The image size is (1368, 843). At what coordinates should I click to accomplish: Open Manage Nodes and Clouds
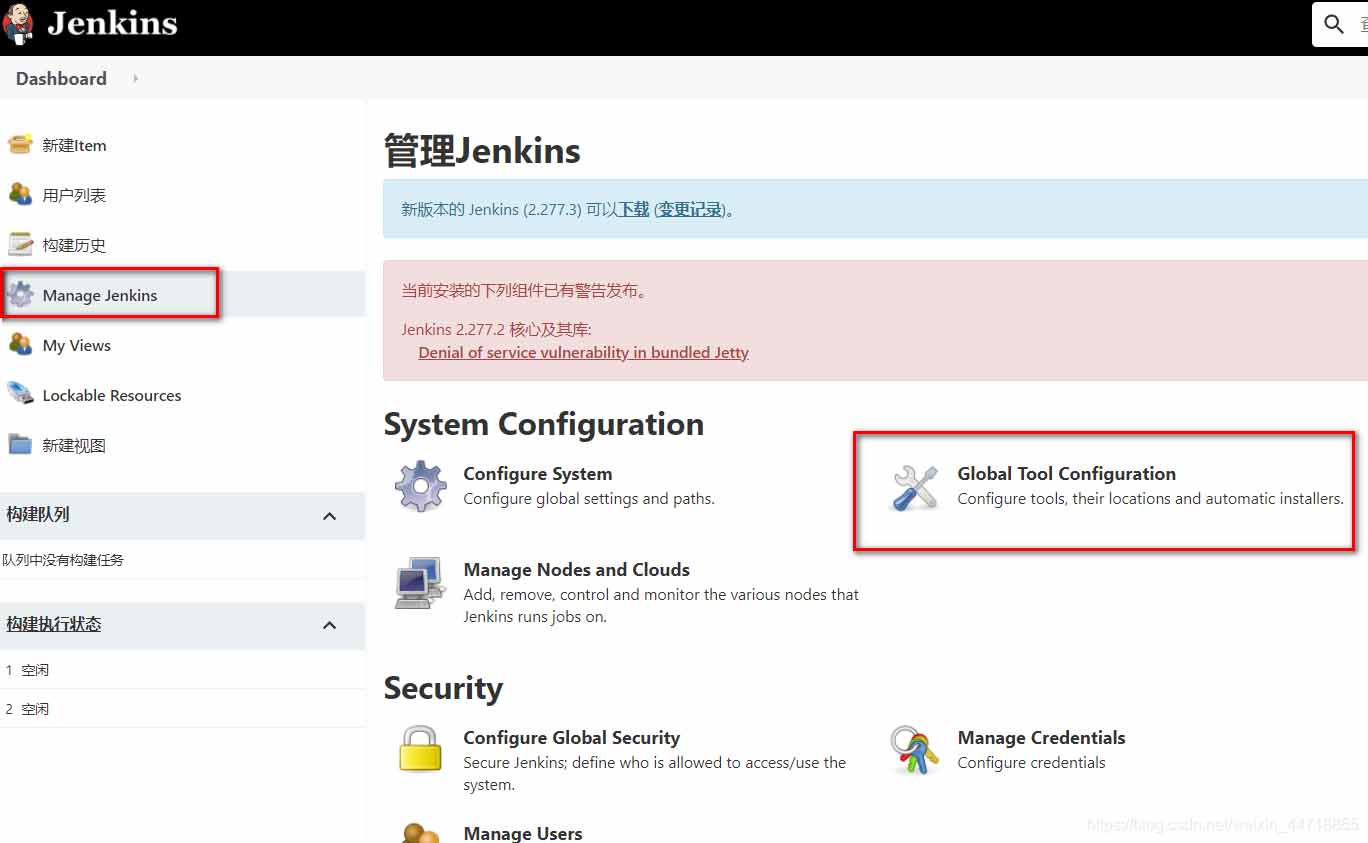[x=577, y=570]
